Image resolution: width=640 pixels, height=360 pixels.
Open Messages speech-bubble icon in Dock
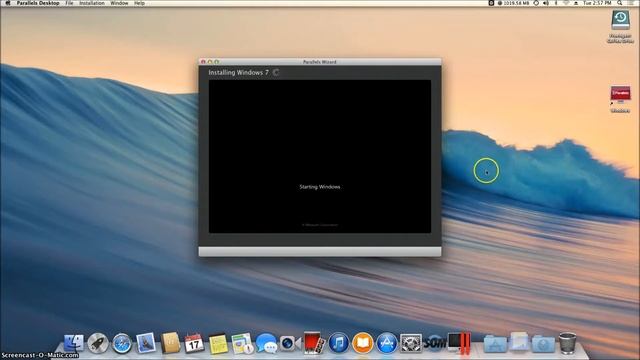[267, 343]
